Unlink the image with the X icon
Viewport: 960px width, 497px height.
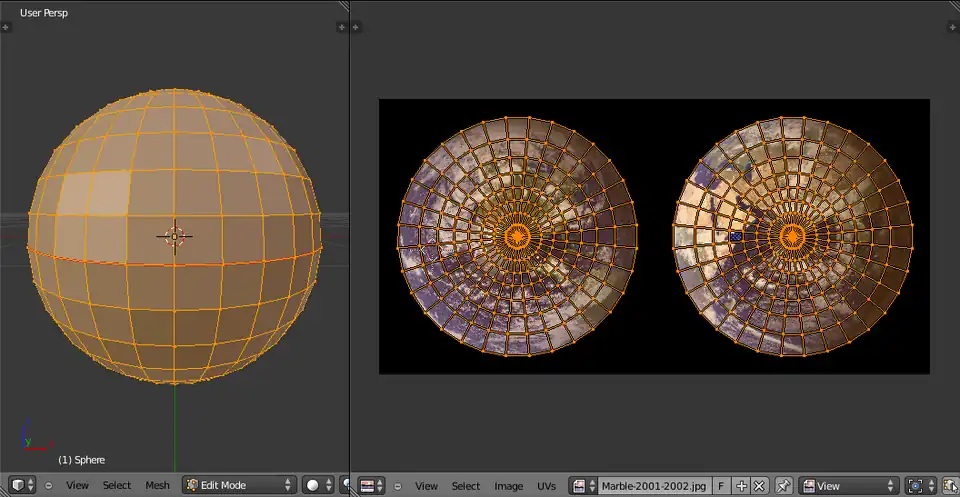759,485
